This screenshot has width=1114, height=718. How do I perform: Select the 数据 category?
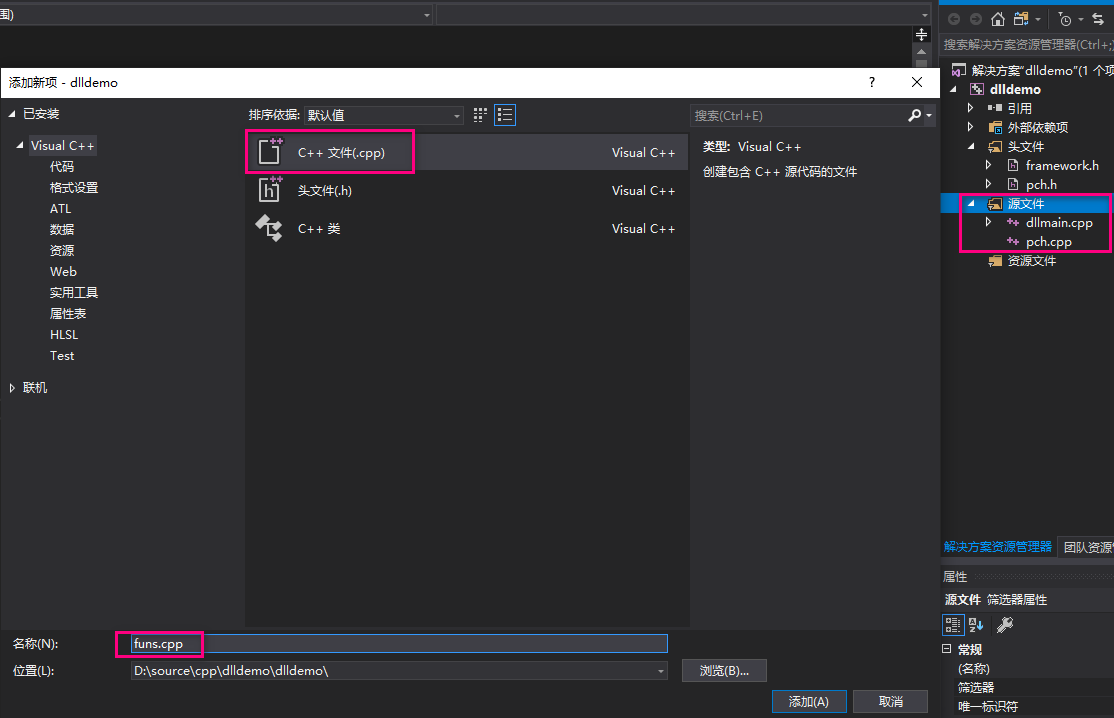click(62, 229)
